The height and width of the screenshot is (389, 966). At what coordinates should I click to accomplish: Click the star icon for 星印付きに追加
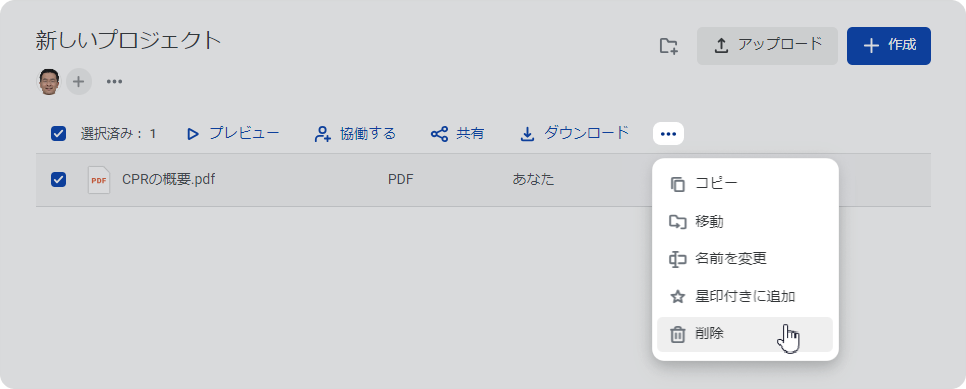pyautogui.click(x=677, y=297)
